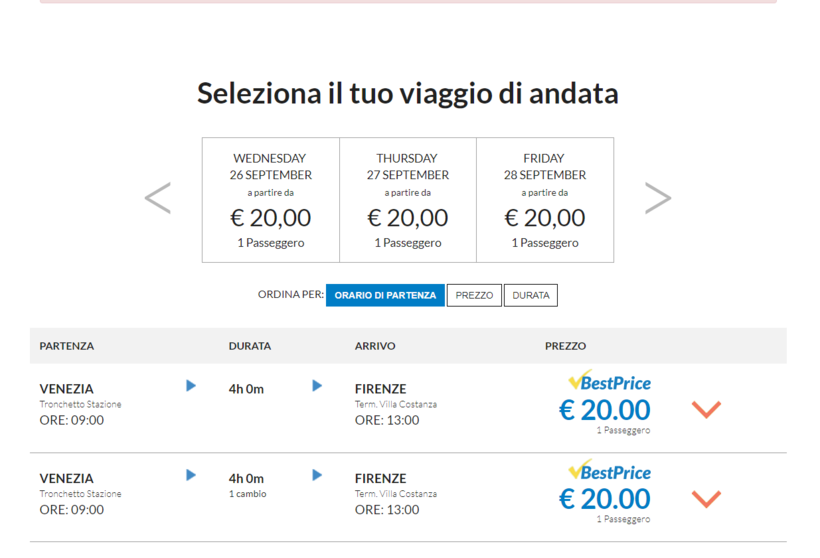Sort results by Orario di Partenza
This screenshot has height=558, width=820.
click(385, 296)
